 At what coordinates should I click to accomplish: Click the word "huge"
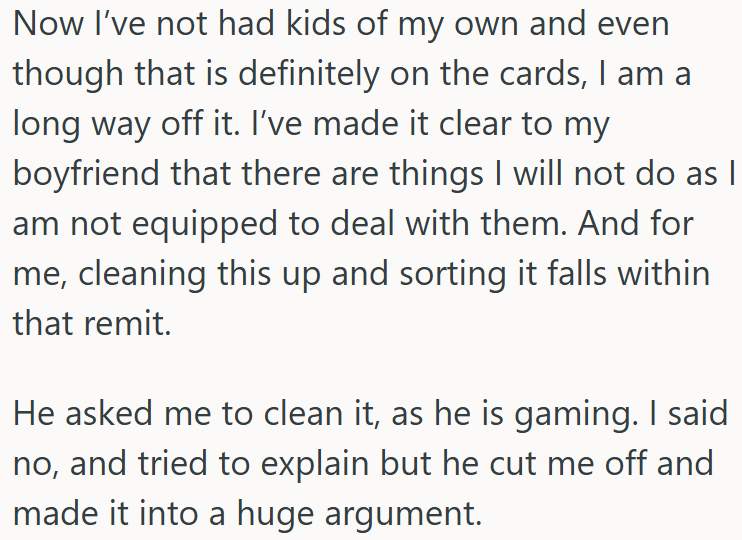[275, 513]
